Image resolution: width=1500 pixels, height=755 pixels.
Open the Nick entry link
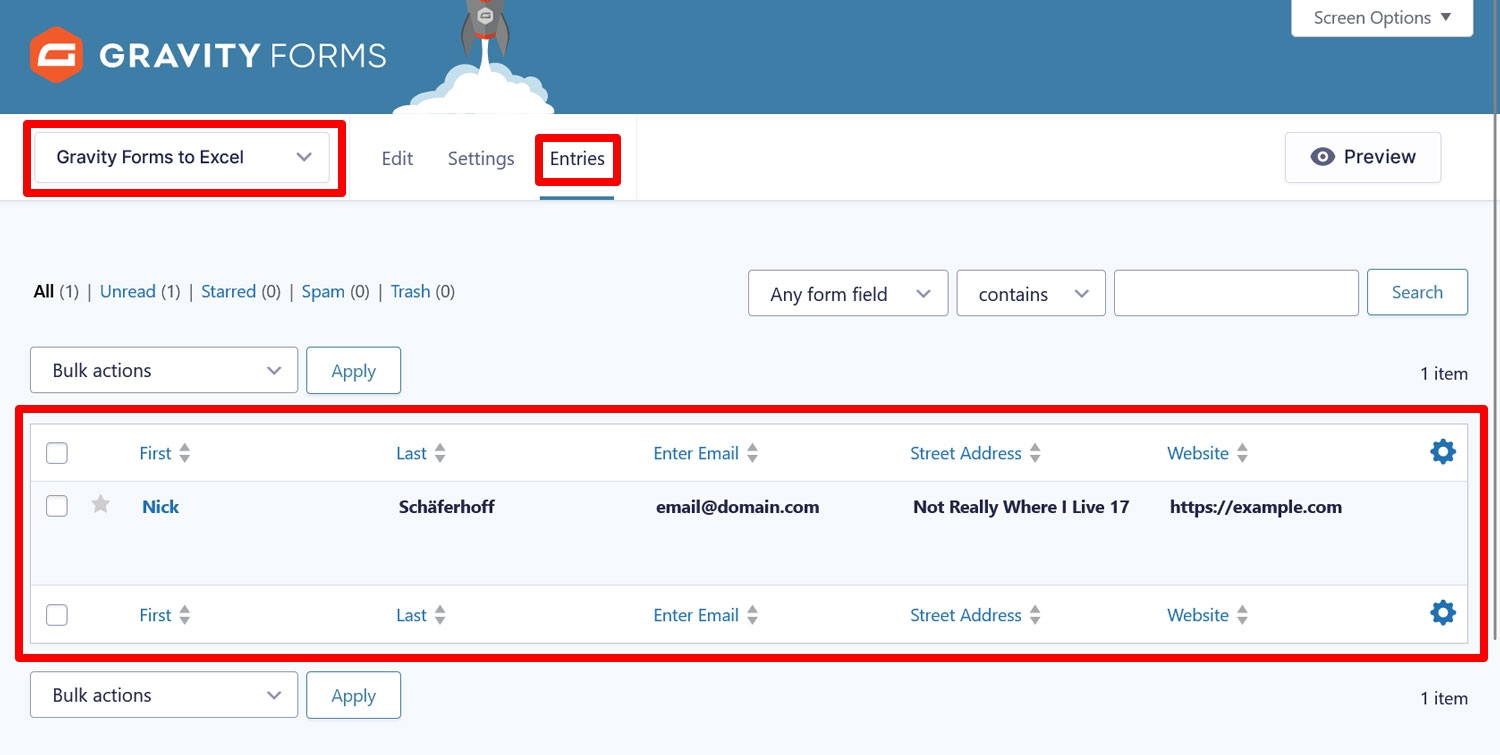tap(160, 506)
